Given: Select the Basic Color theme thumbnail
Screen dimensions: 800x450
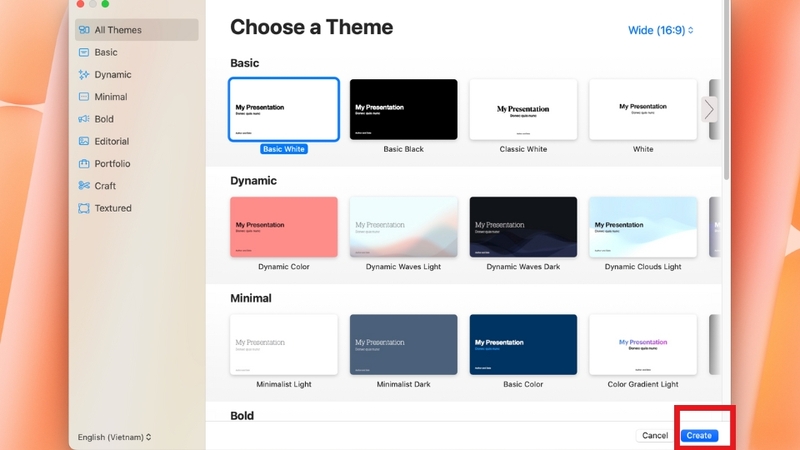Looking at the screenshot, I should [523, 344].
